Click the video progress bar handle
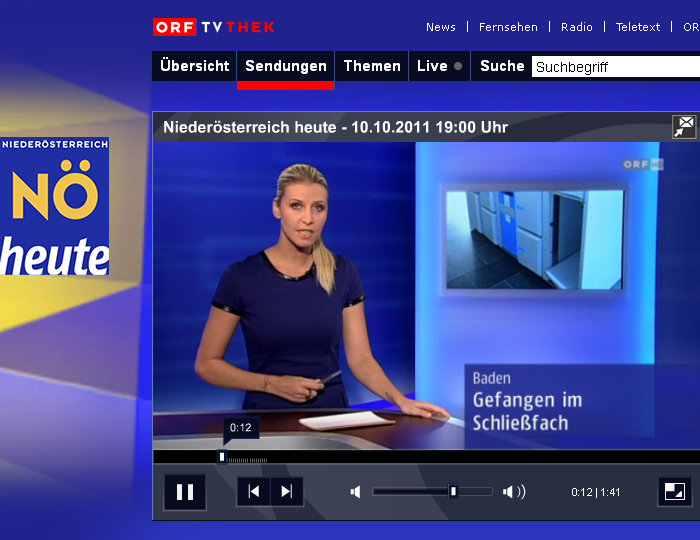This screenshot has height=540, width=700. tap(222, 457)
